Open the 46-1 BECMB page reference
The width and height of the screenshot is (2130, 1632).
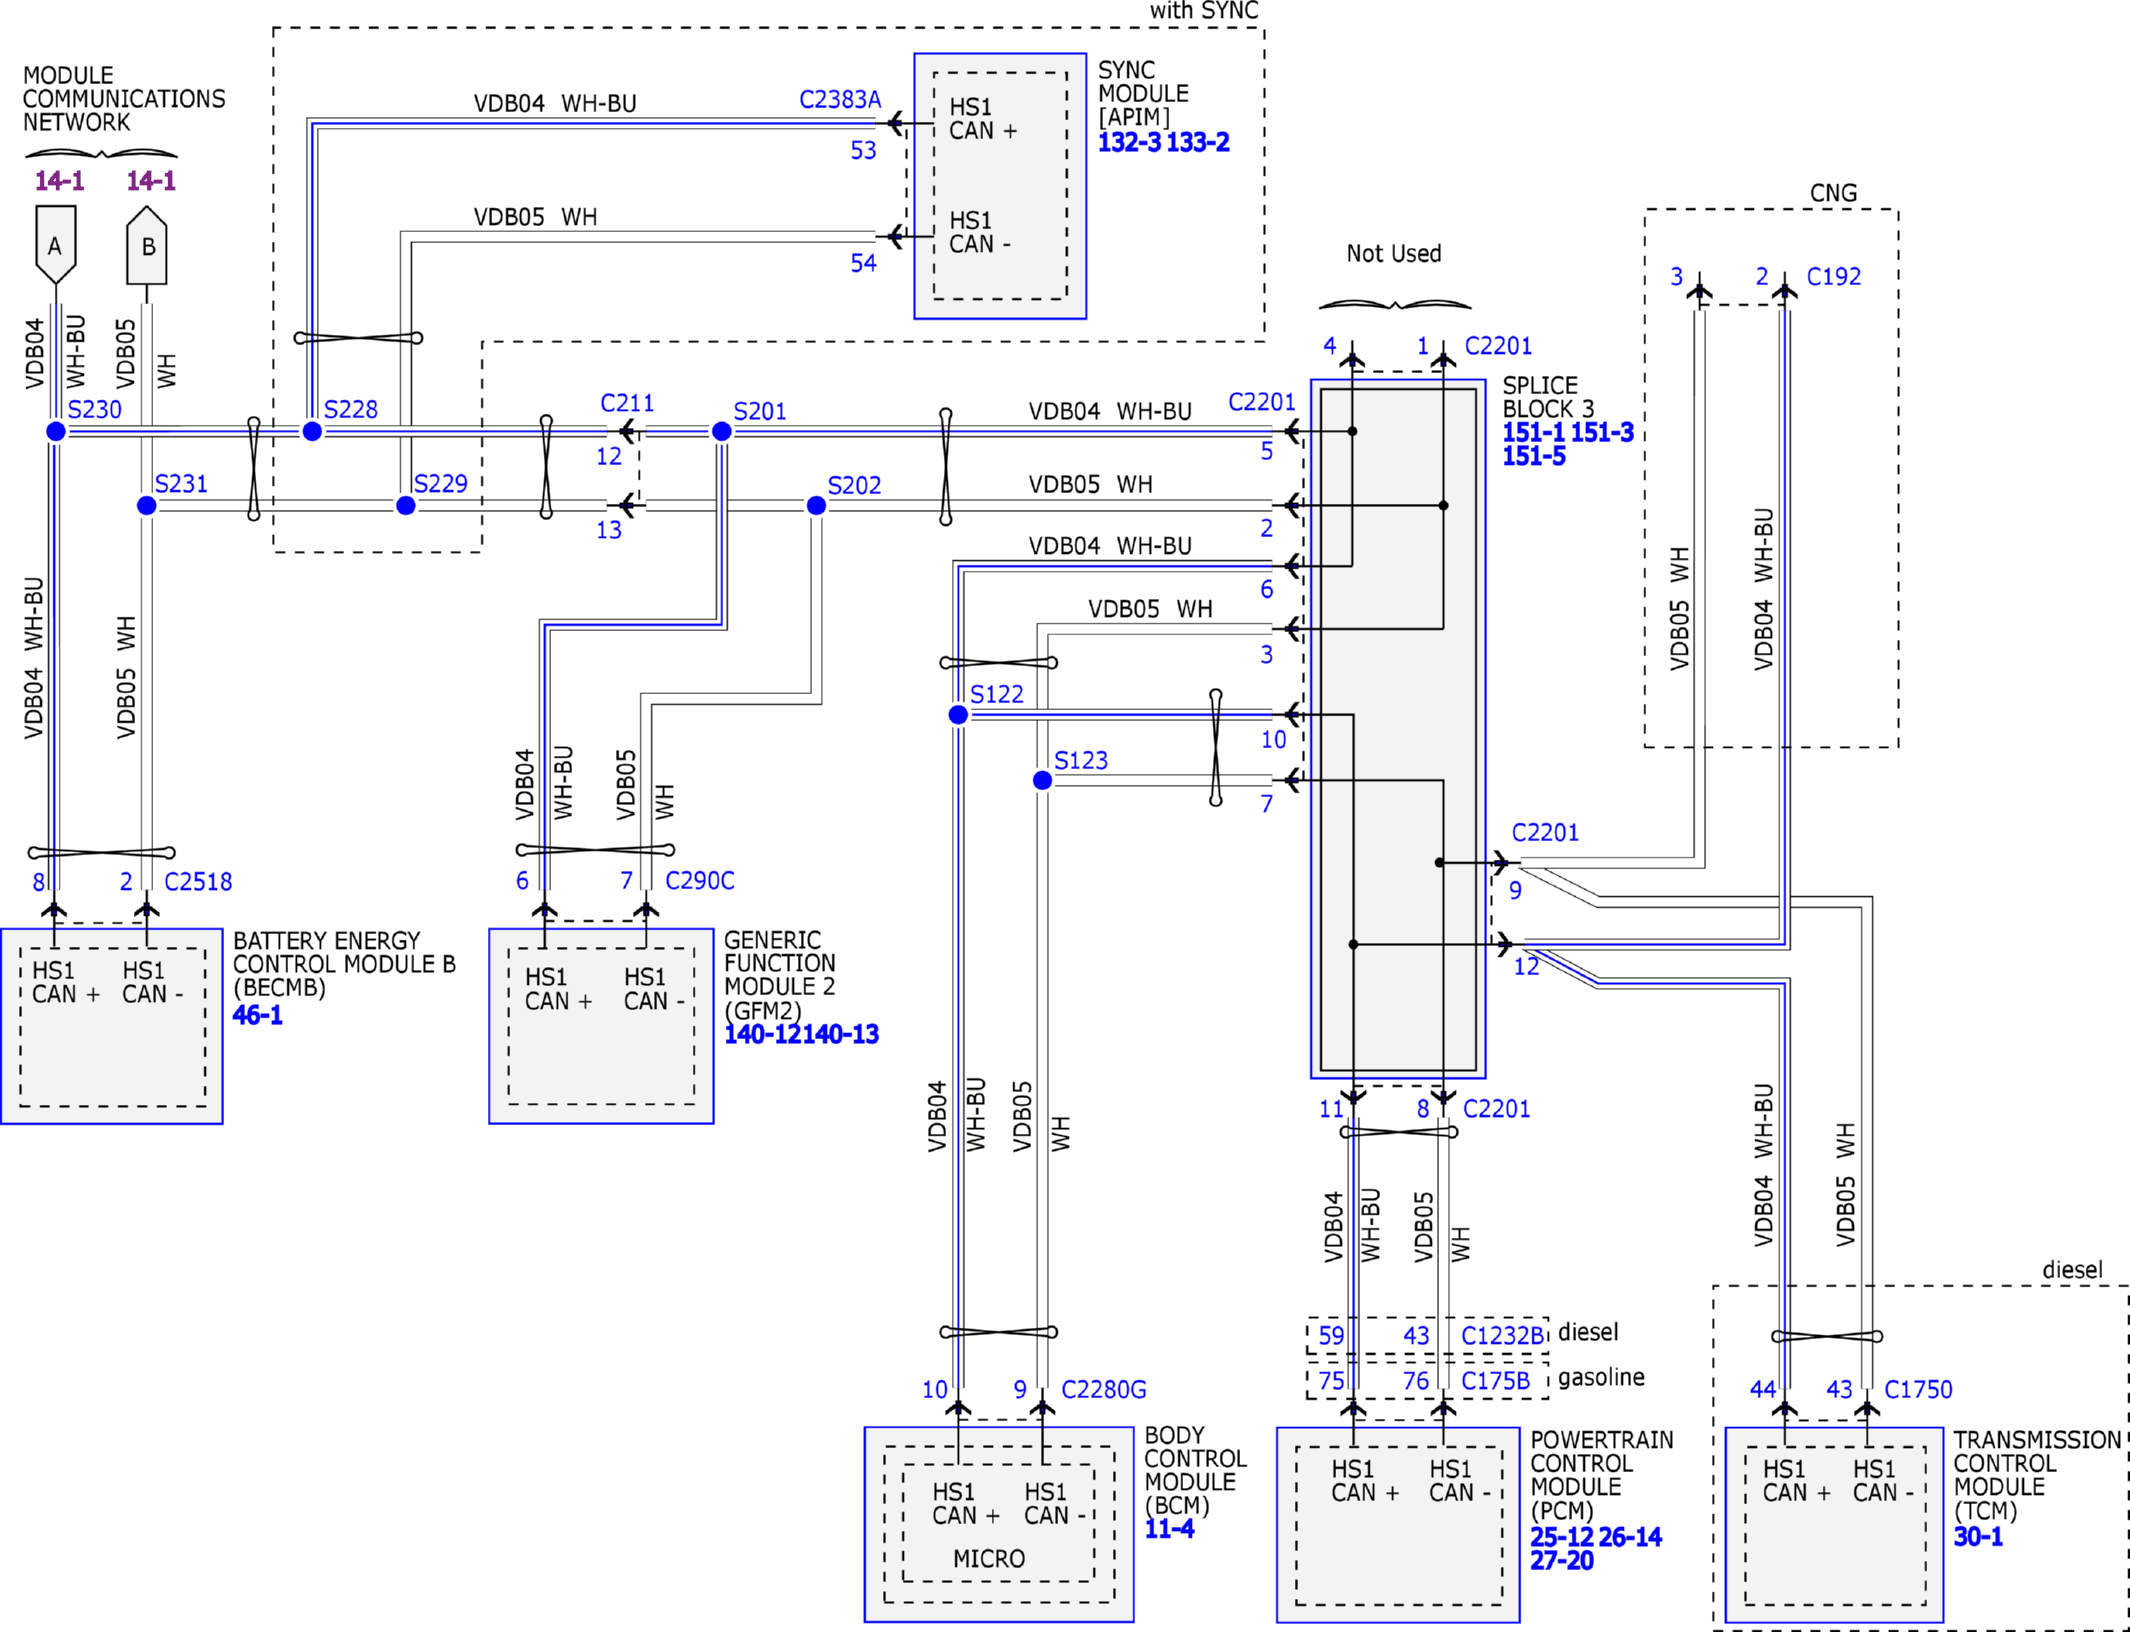click(x=257, y=1015)
